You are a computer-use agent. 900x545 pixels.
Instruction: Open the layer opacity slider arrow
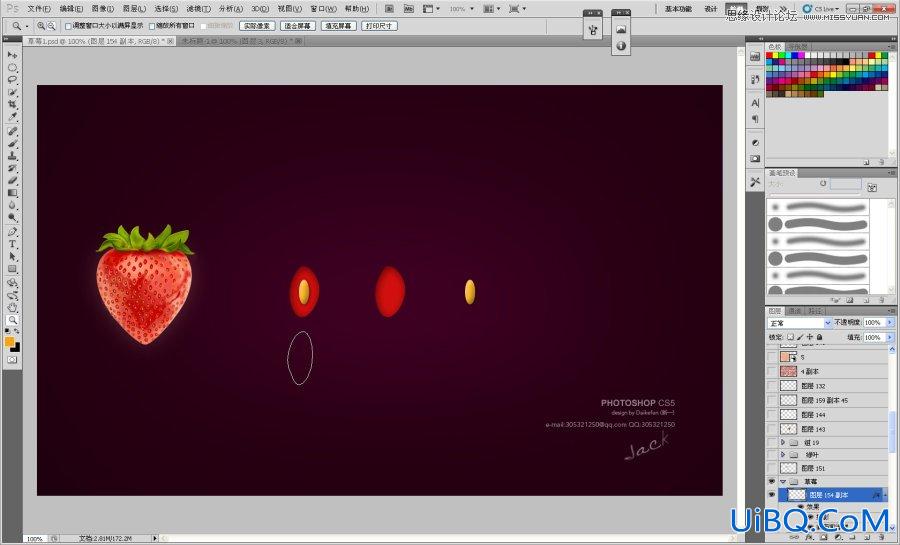coord(890,323)
